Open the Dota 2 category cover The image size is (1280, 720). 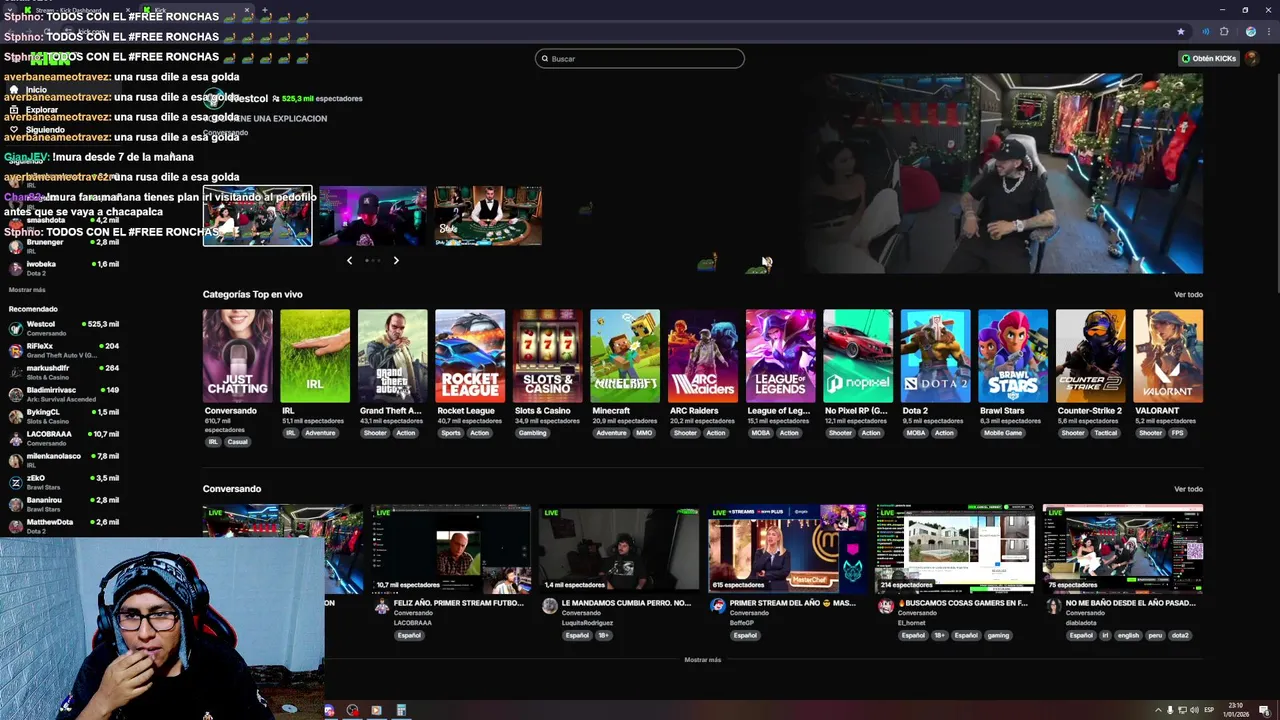coord(935,356)
